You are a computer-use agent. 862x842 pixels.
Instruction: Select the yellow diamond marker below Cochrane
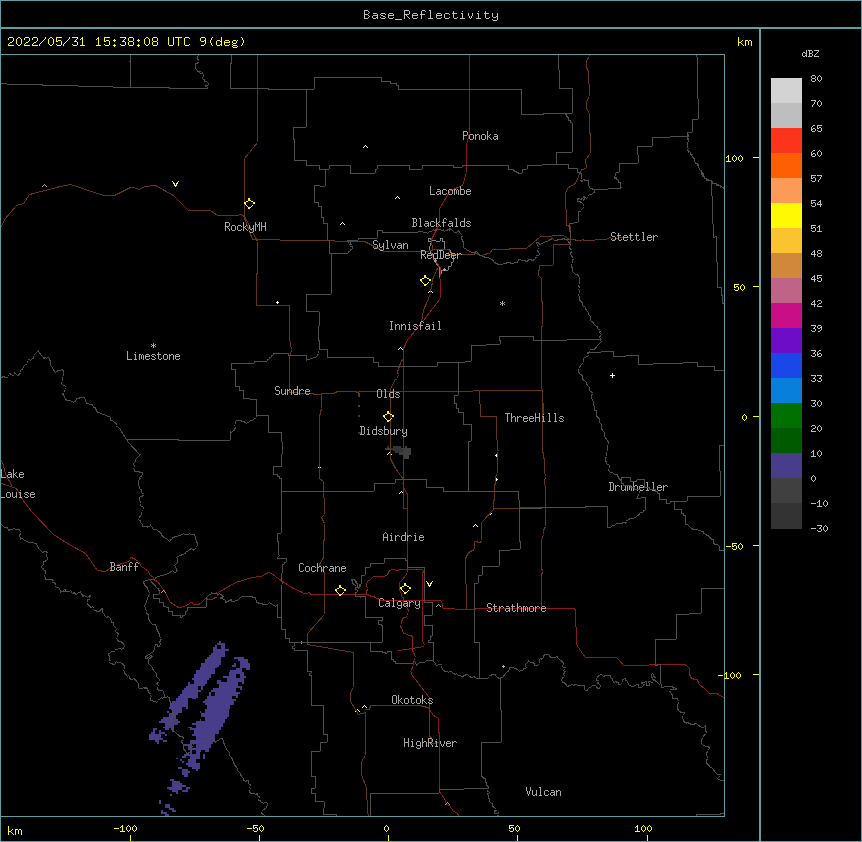tap(340, 590)
